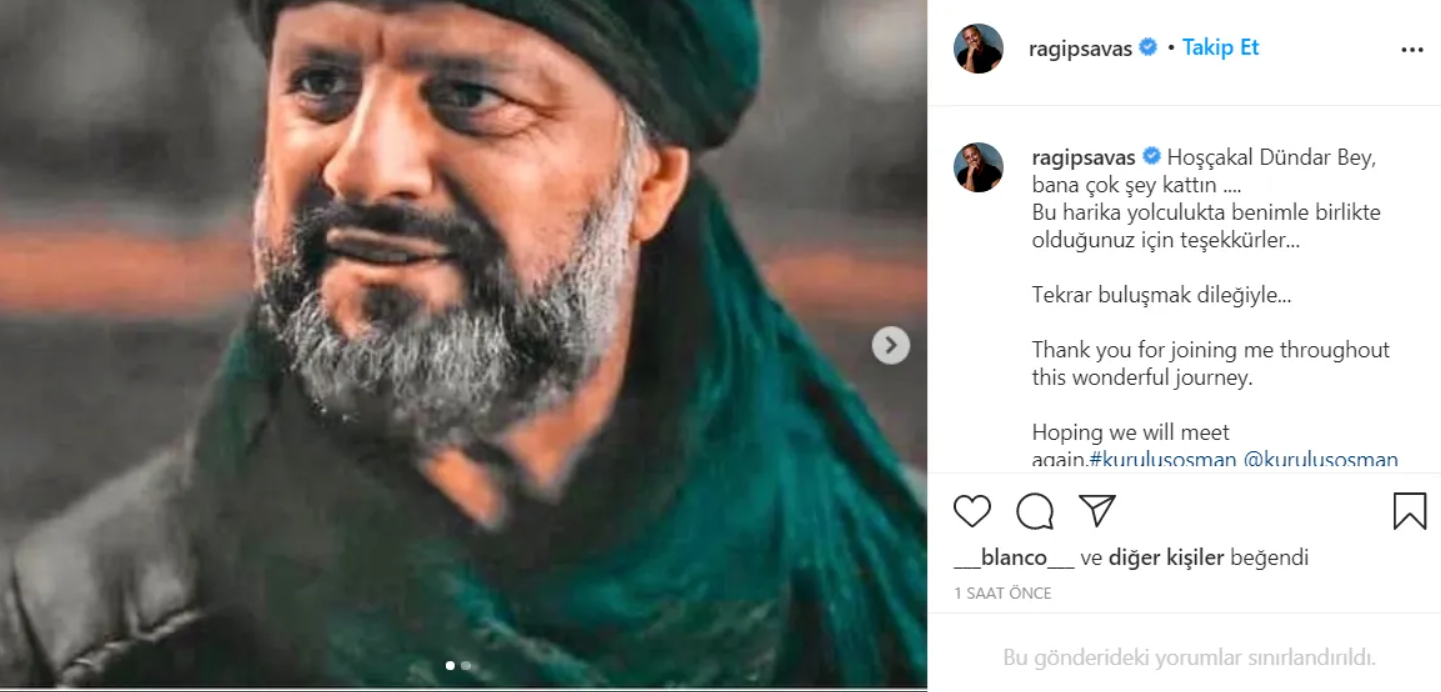The width and height of the screenshot is (1441, 692).
Task: Like the post with the heart icon
Action: pos(972,511)
